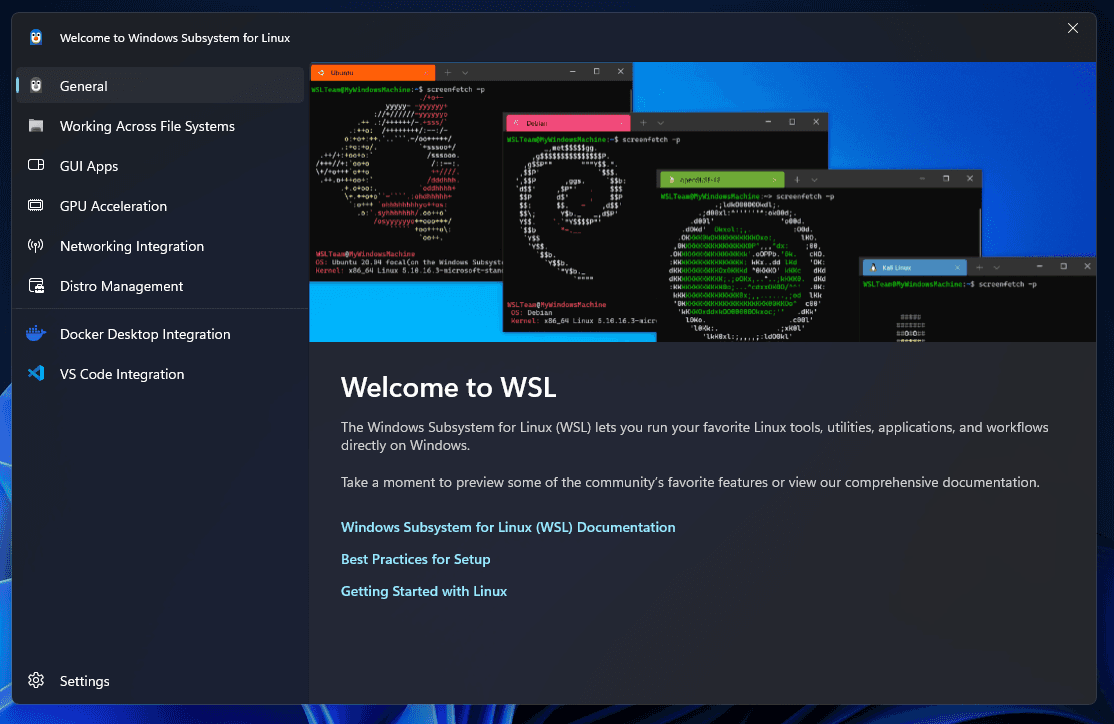Open the GUI Apps section
Image resolution: width=1114 pixels, height=724 pixels.
[x=160, y=166]
